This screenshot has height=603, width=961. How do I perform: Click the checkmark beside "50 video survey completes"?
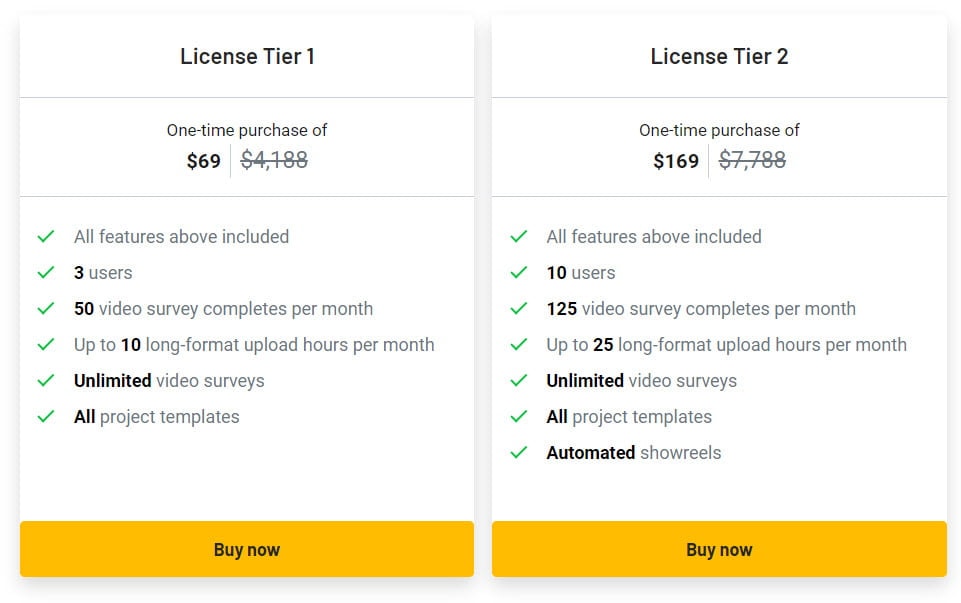(46, 308)
